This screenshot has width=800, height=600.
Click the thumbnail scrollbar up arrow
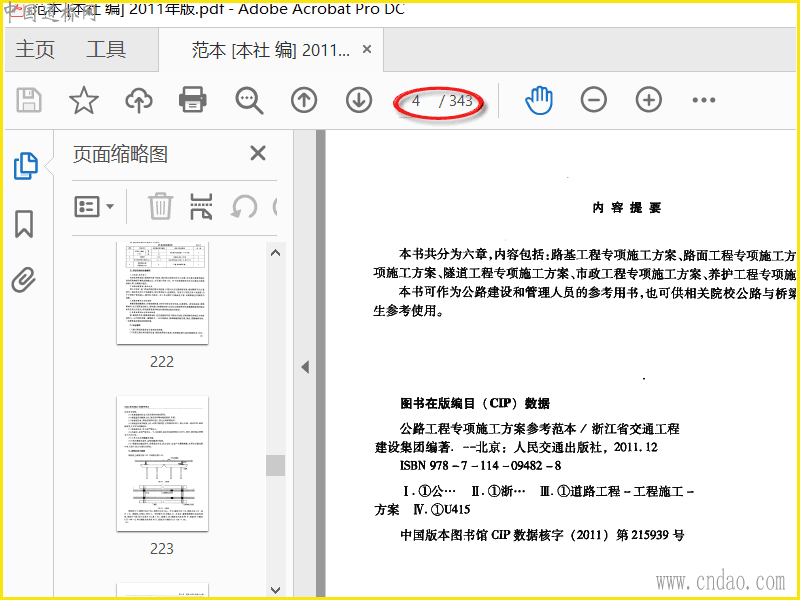coord(276,253)
